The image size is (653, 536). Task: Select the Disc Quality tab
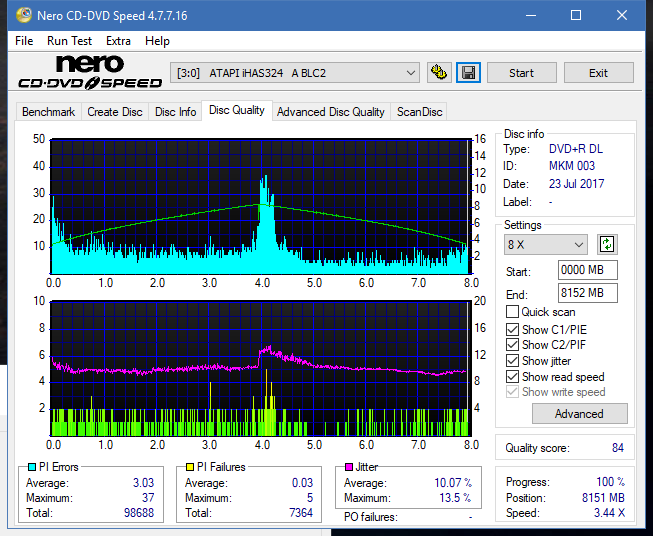click(x=237, y=110)
